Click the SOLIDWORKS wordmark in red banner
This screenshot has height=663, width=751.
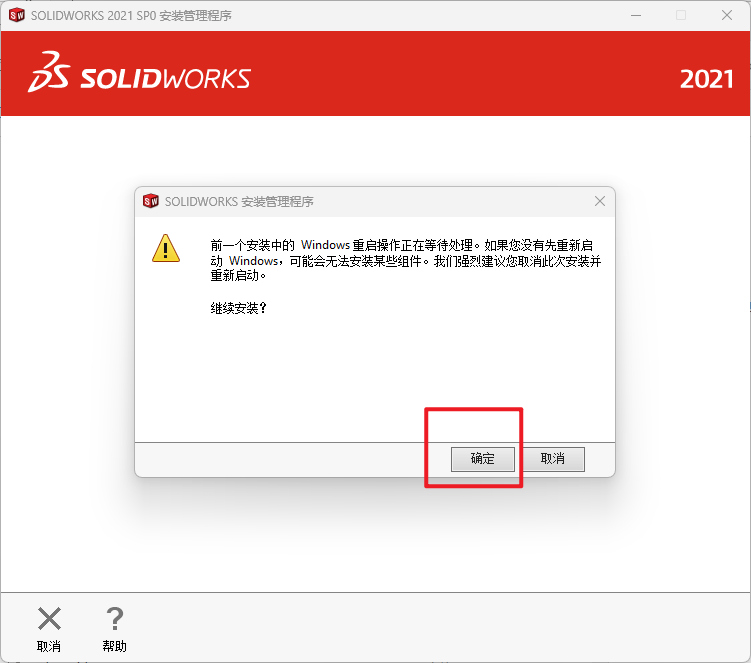pyautogui.click(x=165, y=79)
